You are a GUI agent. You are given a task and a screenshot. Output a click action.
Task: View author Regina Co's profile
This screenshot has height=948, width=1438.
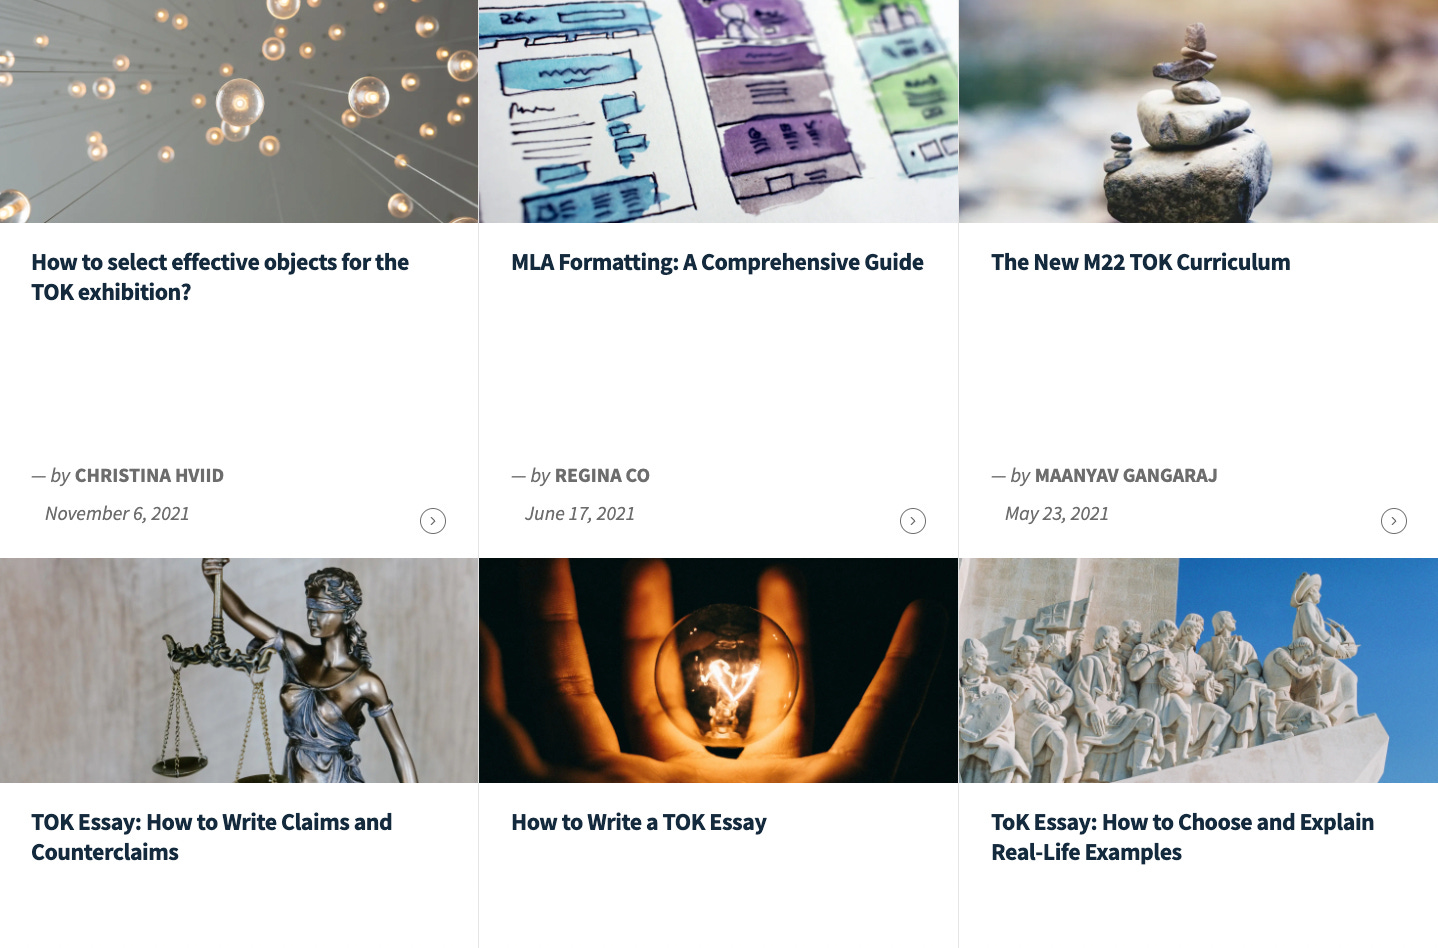pyautogui.click(x=602, y=476)
